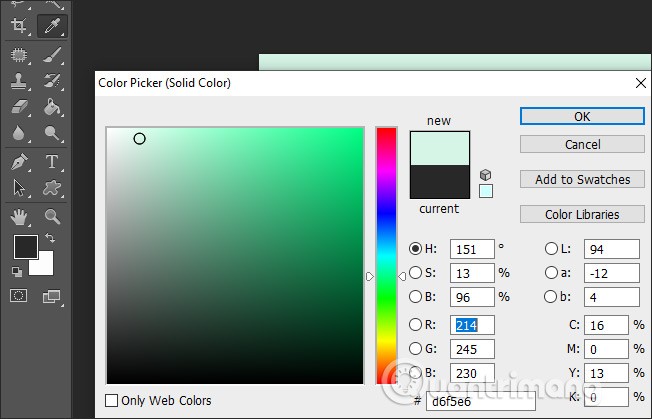The height and width of the screenshot is (419, 652).
Task: Swap foreground and background colors
Action: click(x=51, y=239)
